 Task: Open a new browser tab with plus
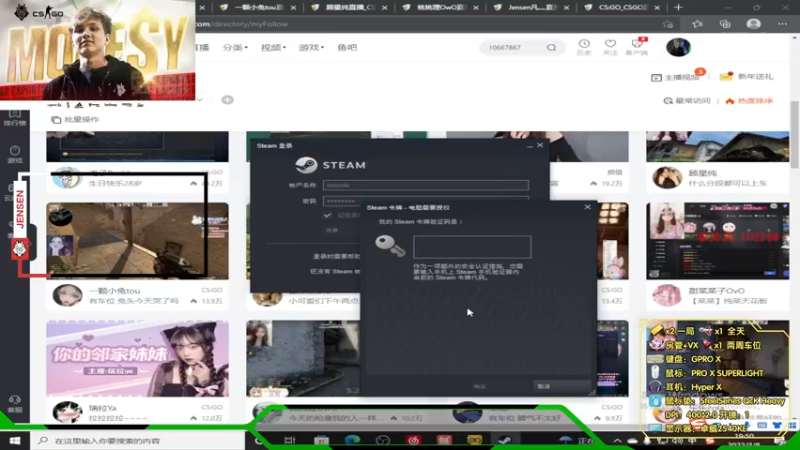click(x=678, y=7)
